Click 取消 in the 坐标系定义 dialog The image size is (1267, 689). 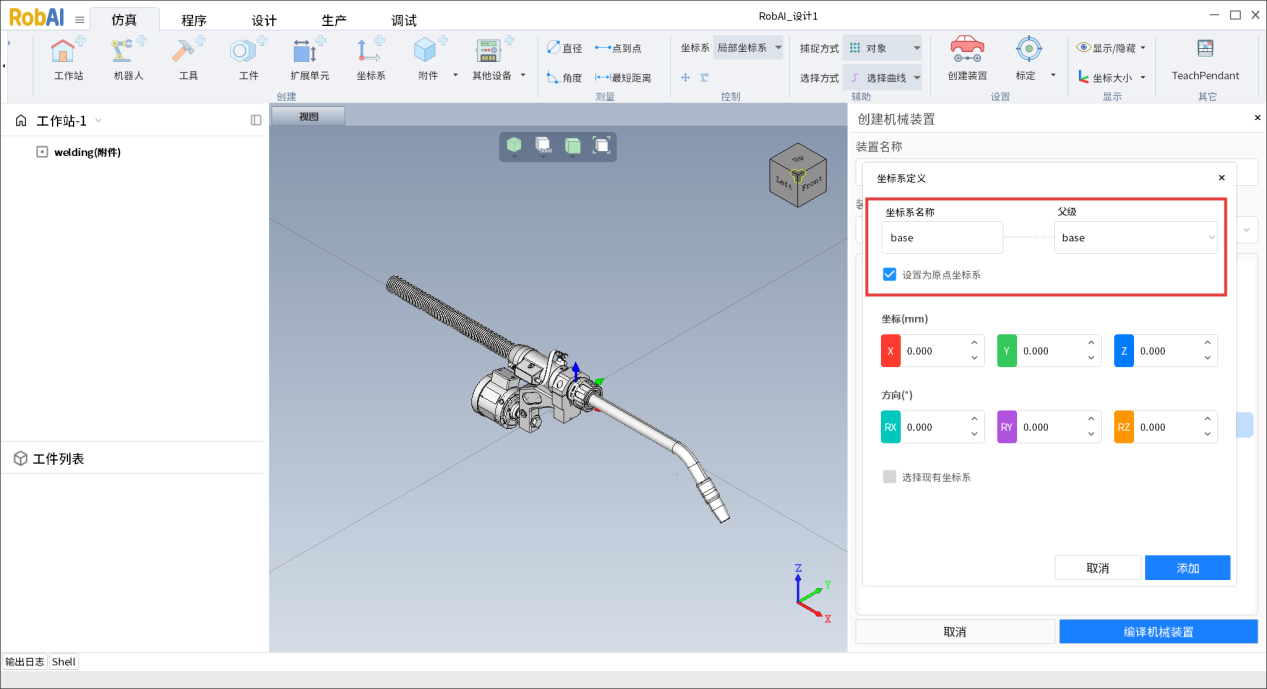click(x=1098, y=568)
